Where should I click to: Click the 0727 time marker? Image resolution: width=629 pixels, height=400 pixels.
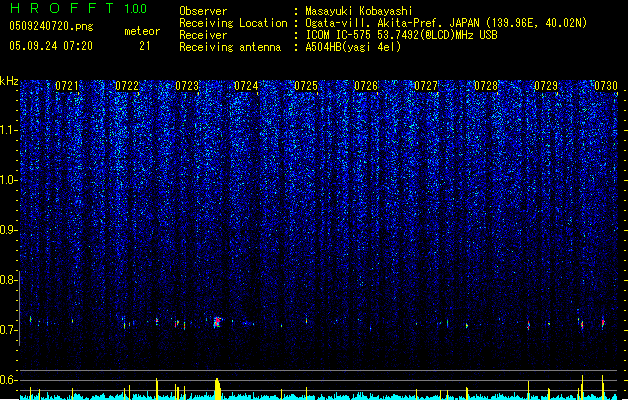[x=426, y=86]
